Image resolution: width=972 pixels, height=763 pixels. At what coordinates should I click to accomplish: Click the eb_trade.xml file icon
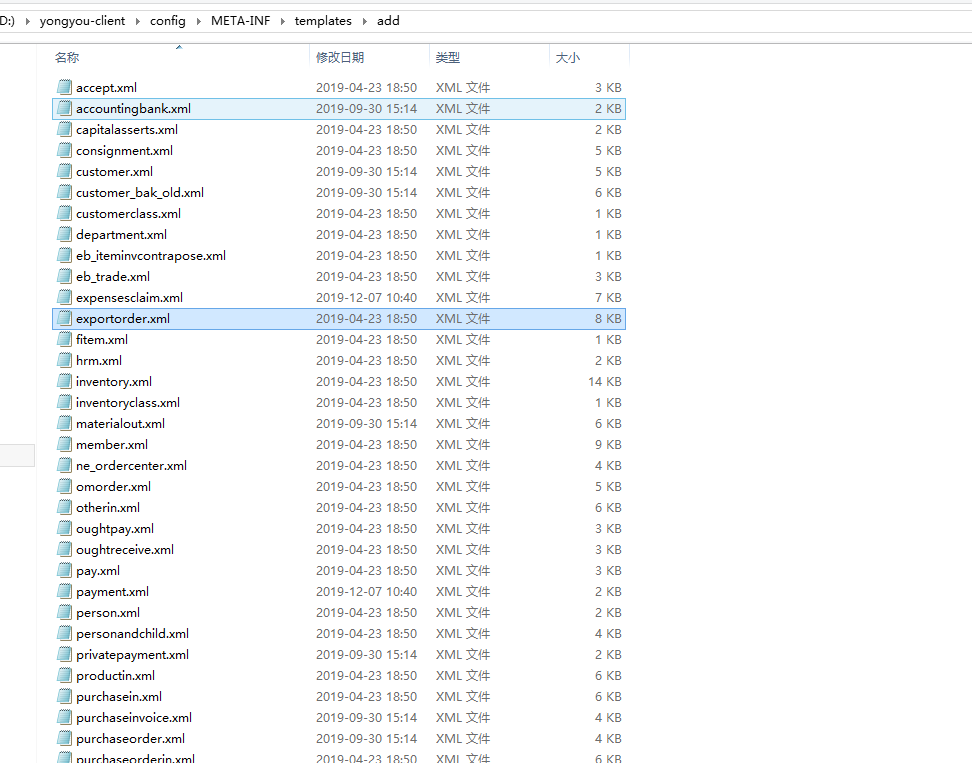coord(64,276)
